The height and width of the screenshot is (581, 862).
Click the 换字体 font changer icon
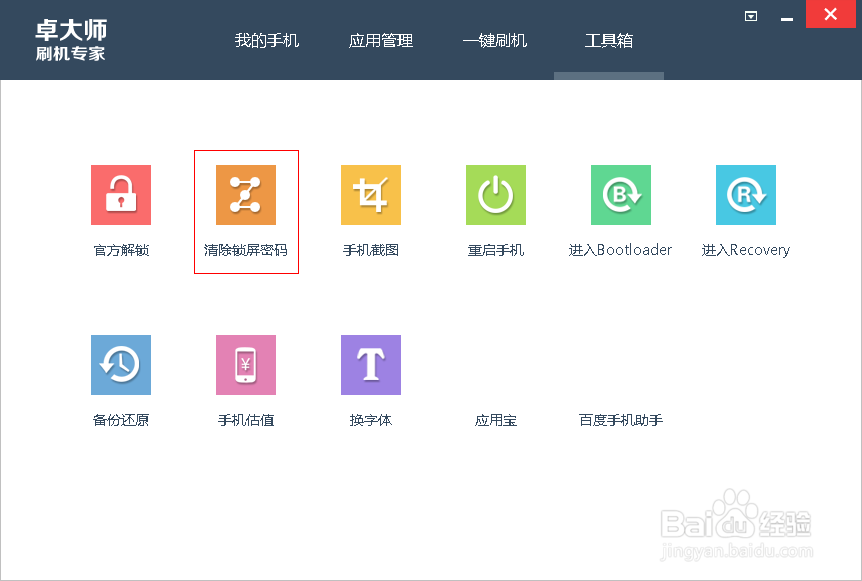tap(370, 364)
